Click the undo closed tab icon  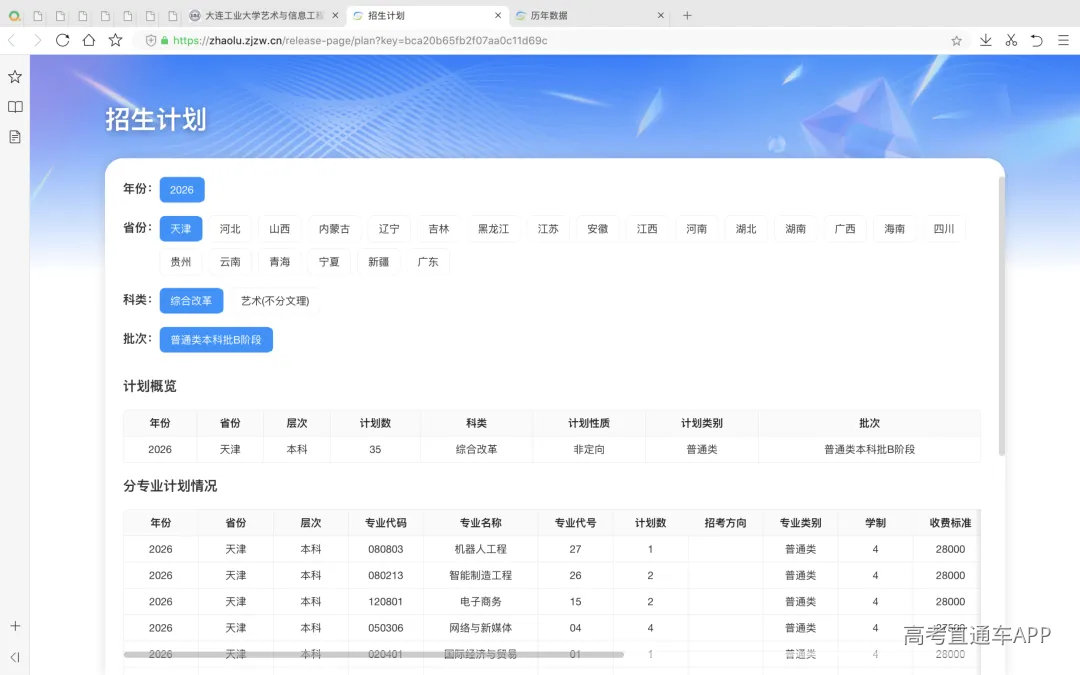tap(1037, 40)
